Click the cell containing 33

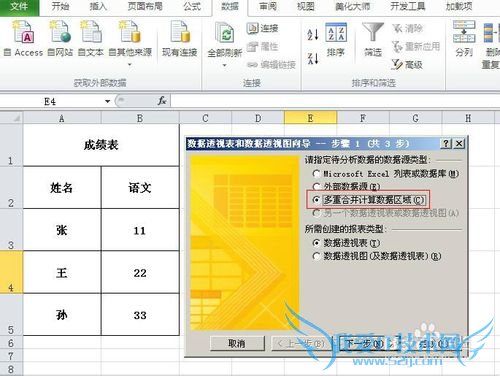(140, 315)
